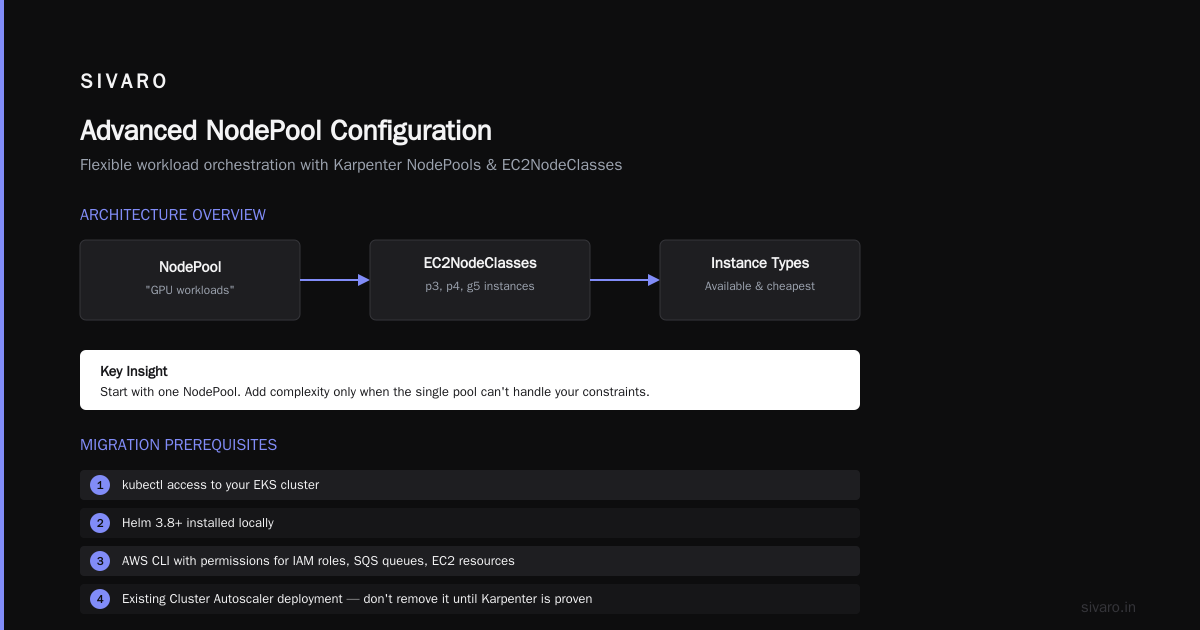Click the number 3 badge for AWS CLI
The height and width of the screenshot is (630, 1200).
[x=100, y=561]
